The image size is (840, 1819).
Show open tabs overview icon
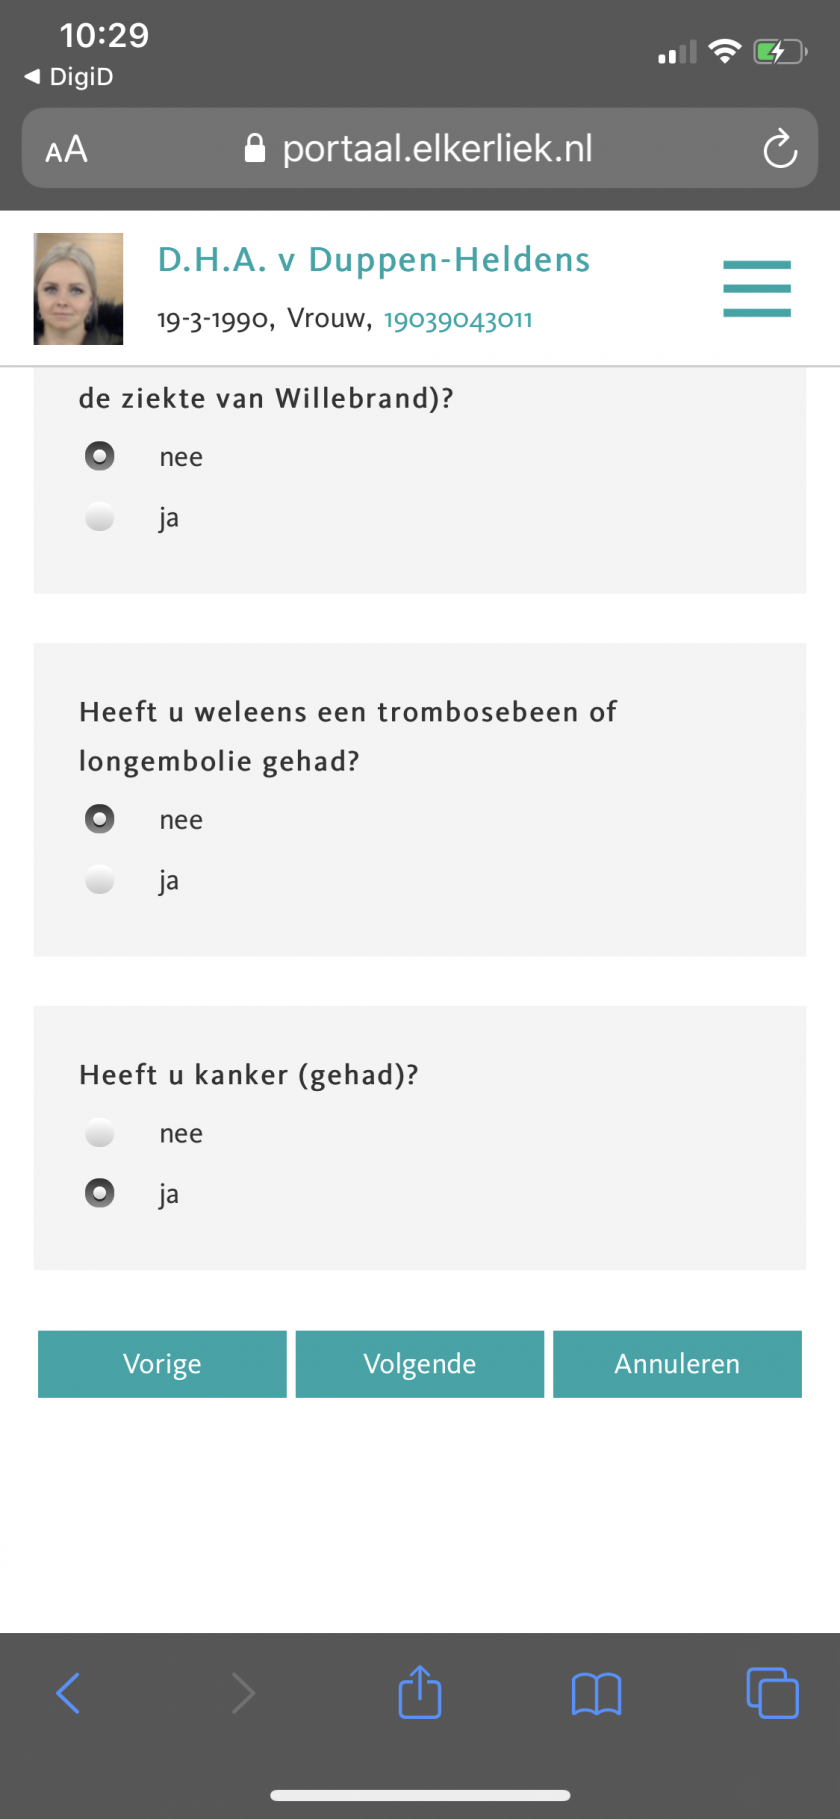click(772, 1693)
